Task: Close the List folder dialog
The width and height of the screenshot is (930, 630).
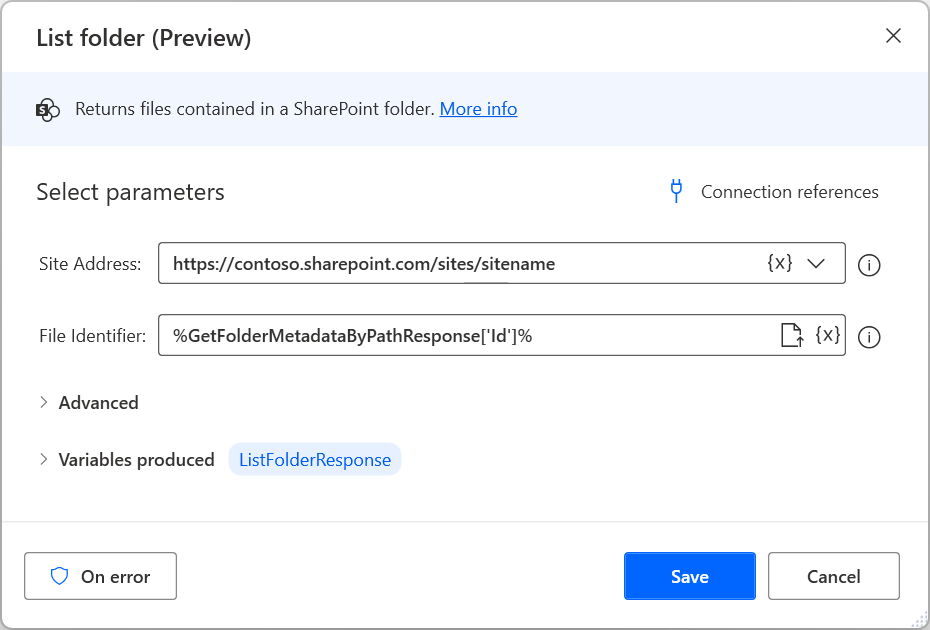Action: [x=893, y=35]
